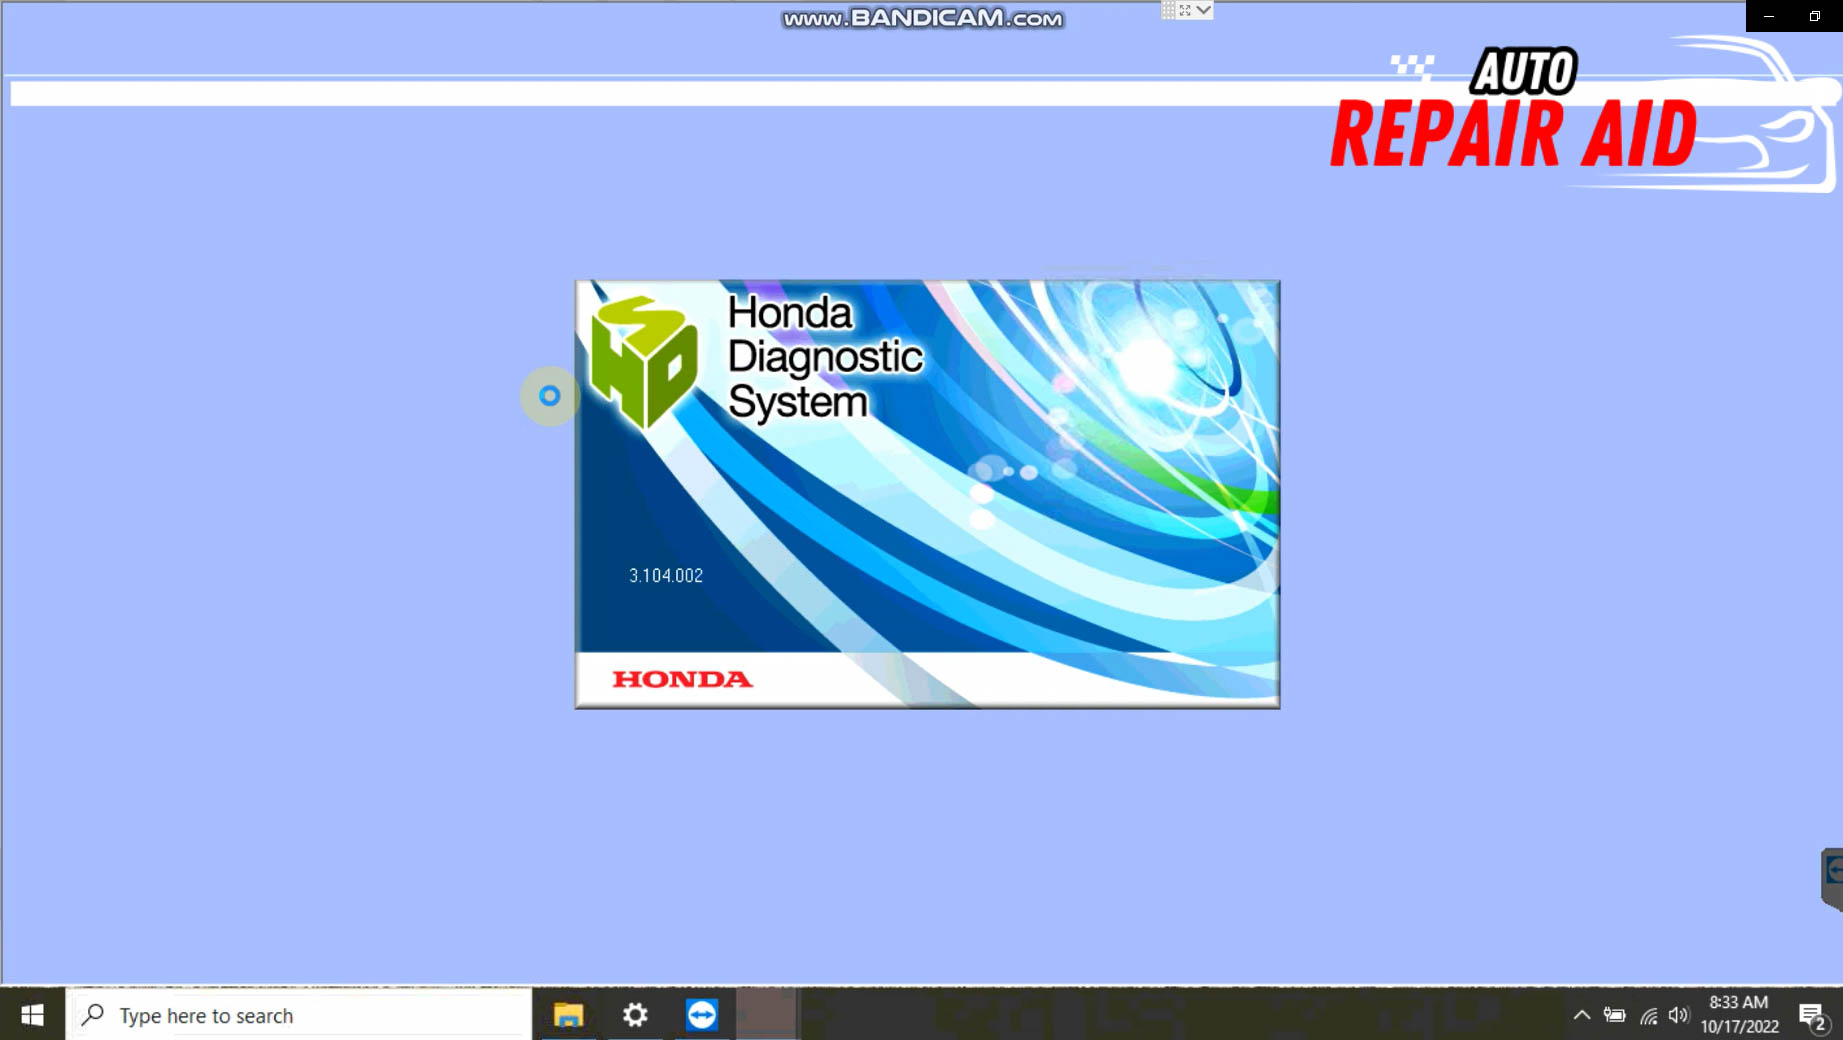The width and height of the screenshot is (1843, 1040).
Task: Open the network Wi-Fi icon
Action: (x=1648, y=1016)
